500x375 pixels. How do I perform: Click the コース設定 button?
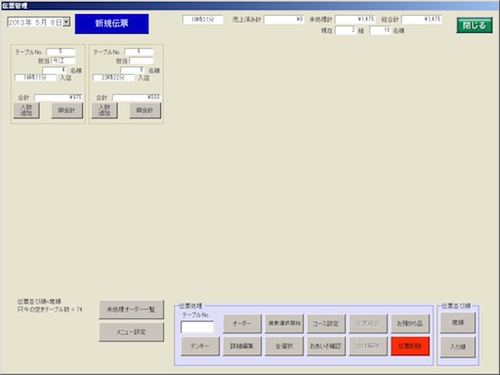(x=326, y=324)
